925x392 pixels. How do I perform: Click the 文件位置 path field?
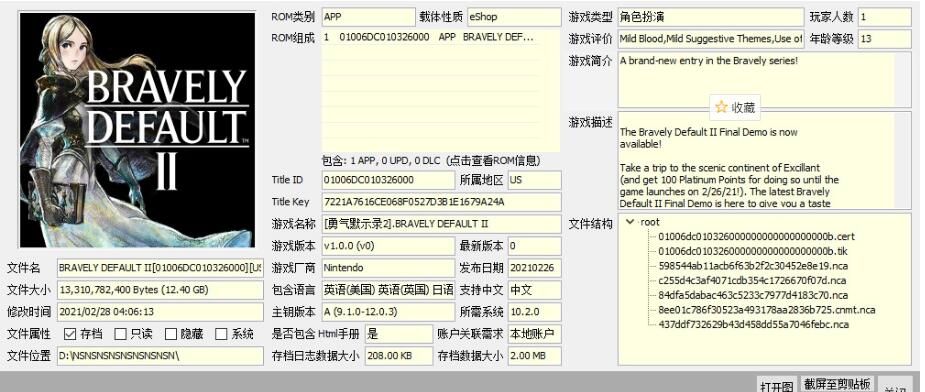click(x=160, y=356)
